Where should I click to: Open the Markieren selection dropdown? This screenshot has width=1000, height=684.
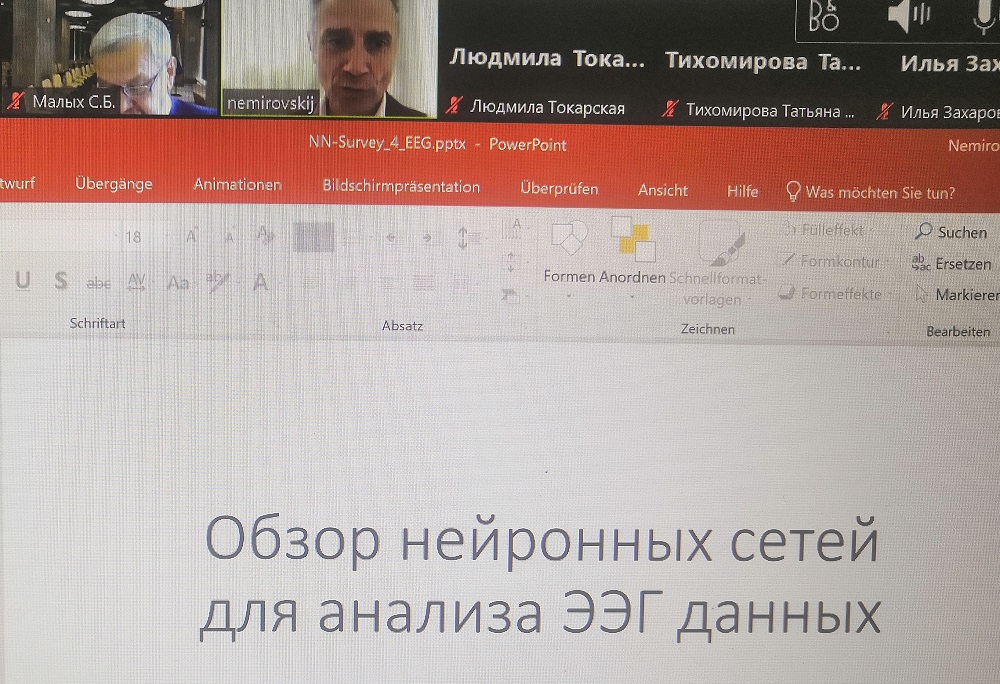tap(956, 295)
